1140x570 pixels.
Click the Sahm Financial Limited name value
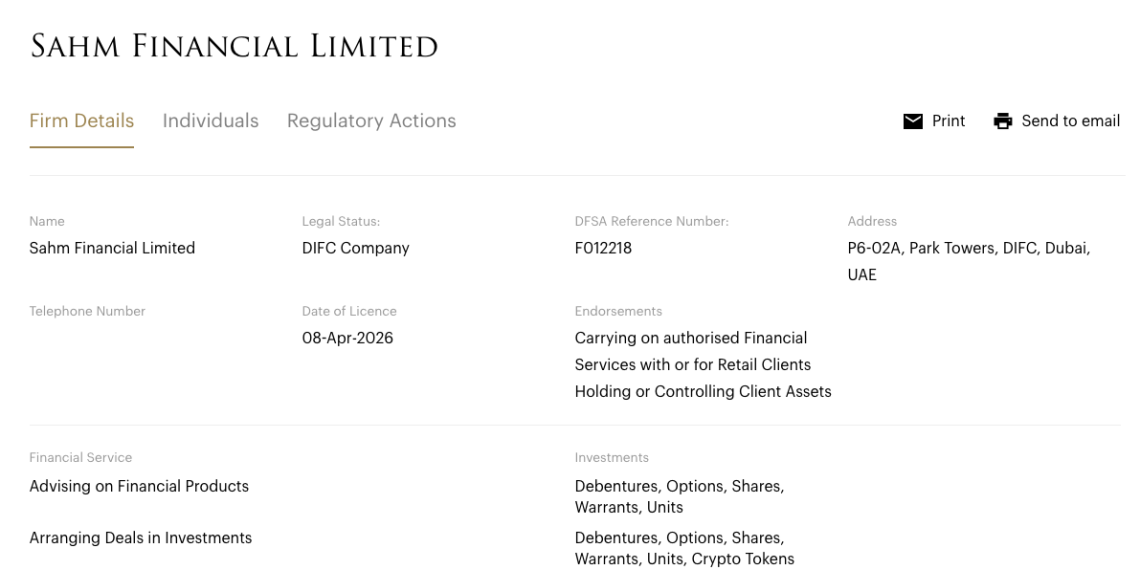112,248
